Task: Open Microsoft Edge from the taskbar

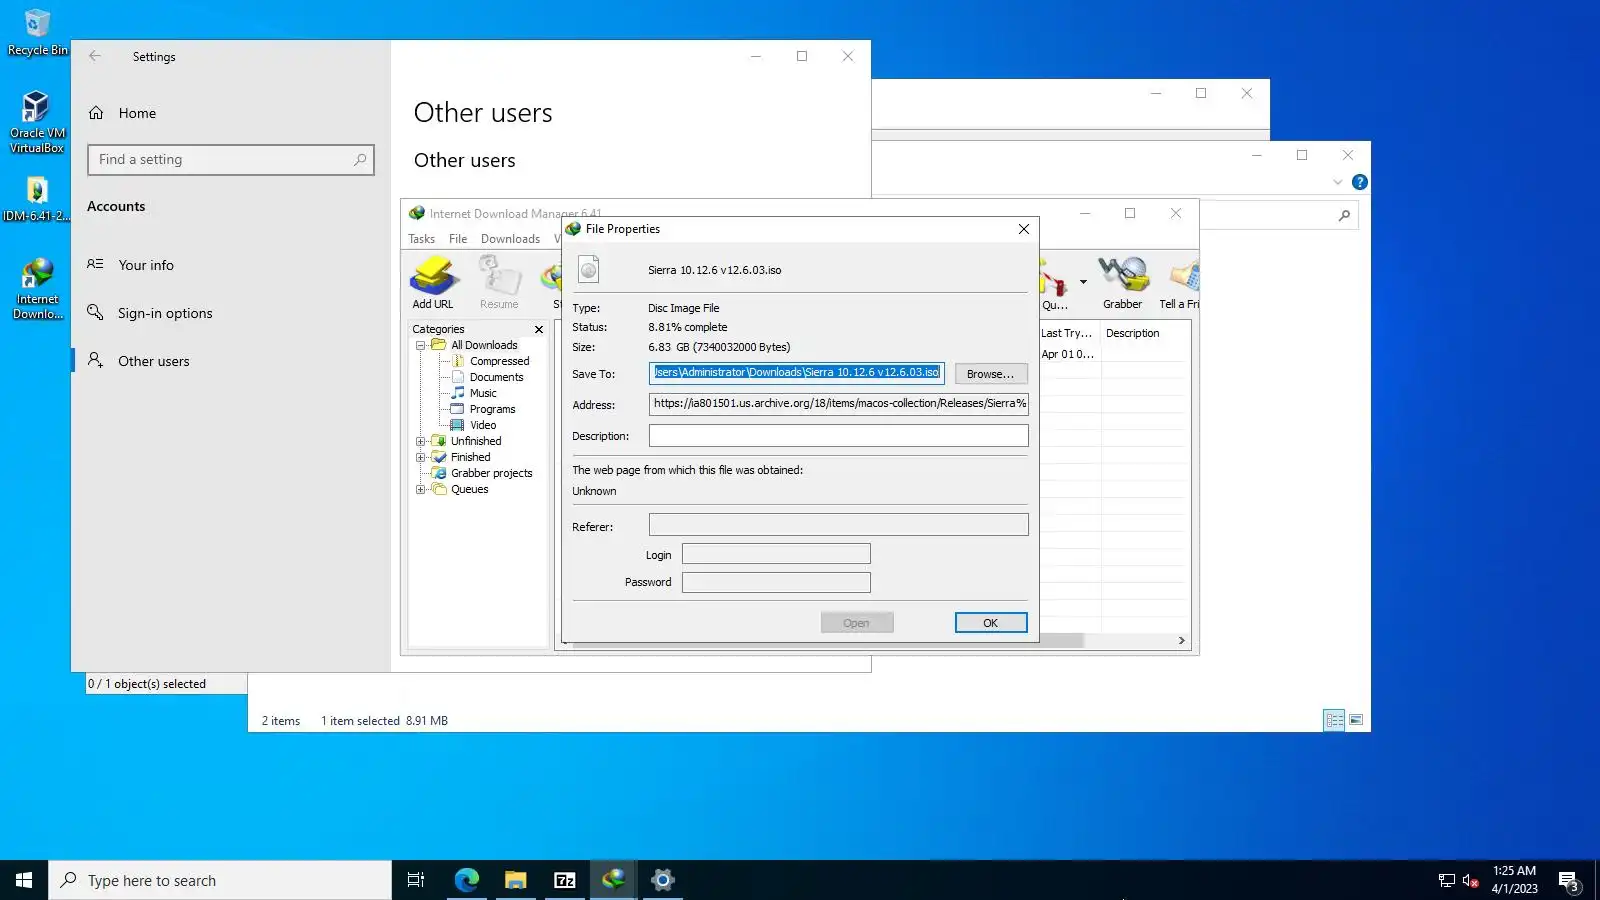Action: pos(467,880)
